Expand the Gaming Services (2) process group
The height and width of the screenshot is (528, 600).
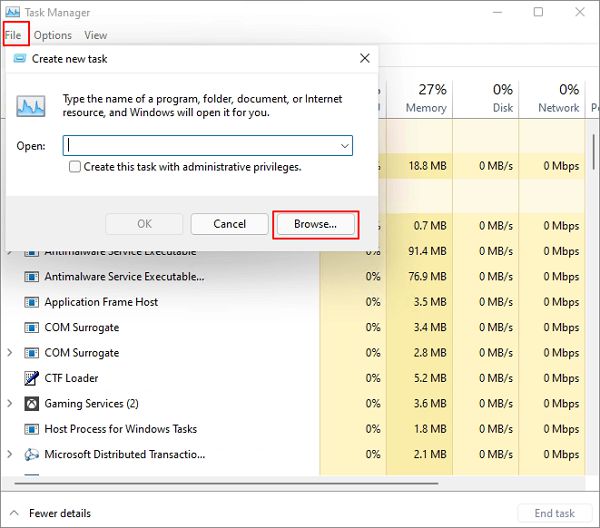(x=11, y=404)
